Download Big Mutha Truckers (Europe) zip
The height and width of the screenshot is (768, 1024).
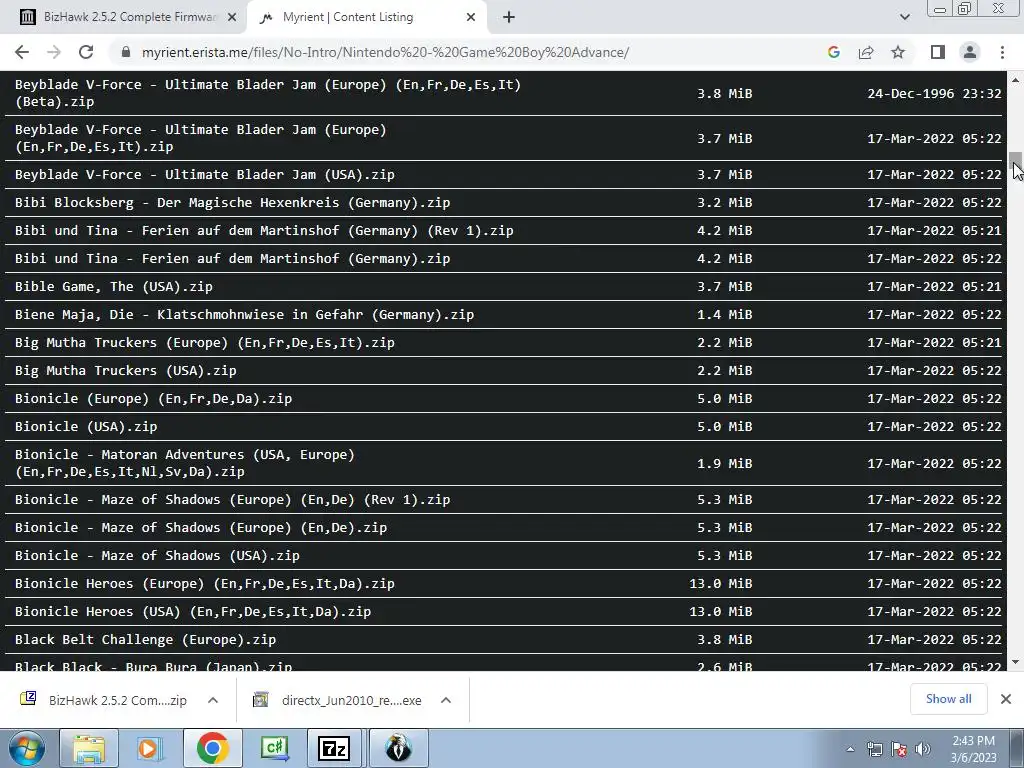click(x=204, y=343)
